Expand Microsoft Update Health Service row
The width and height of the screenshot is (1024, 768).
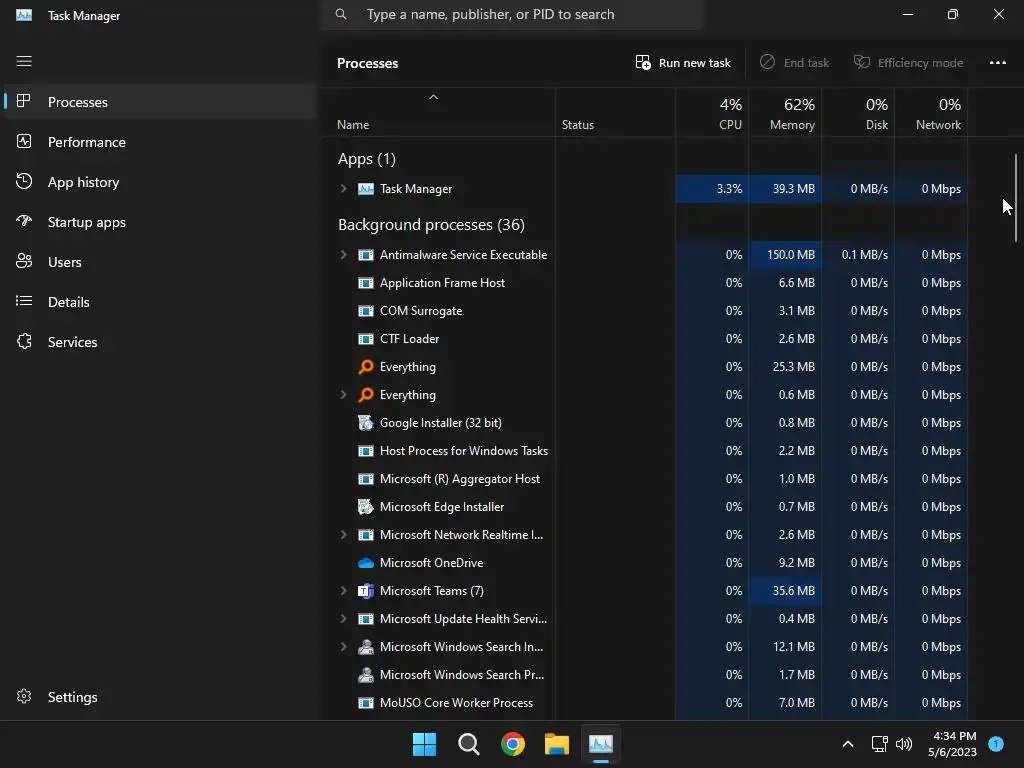(344, 618)
